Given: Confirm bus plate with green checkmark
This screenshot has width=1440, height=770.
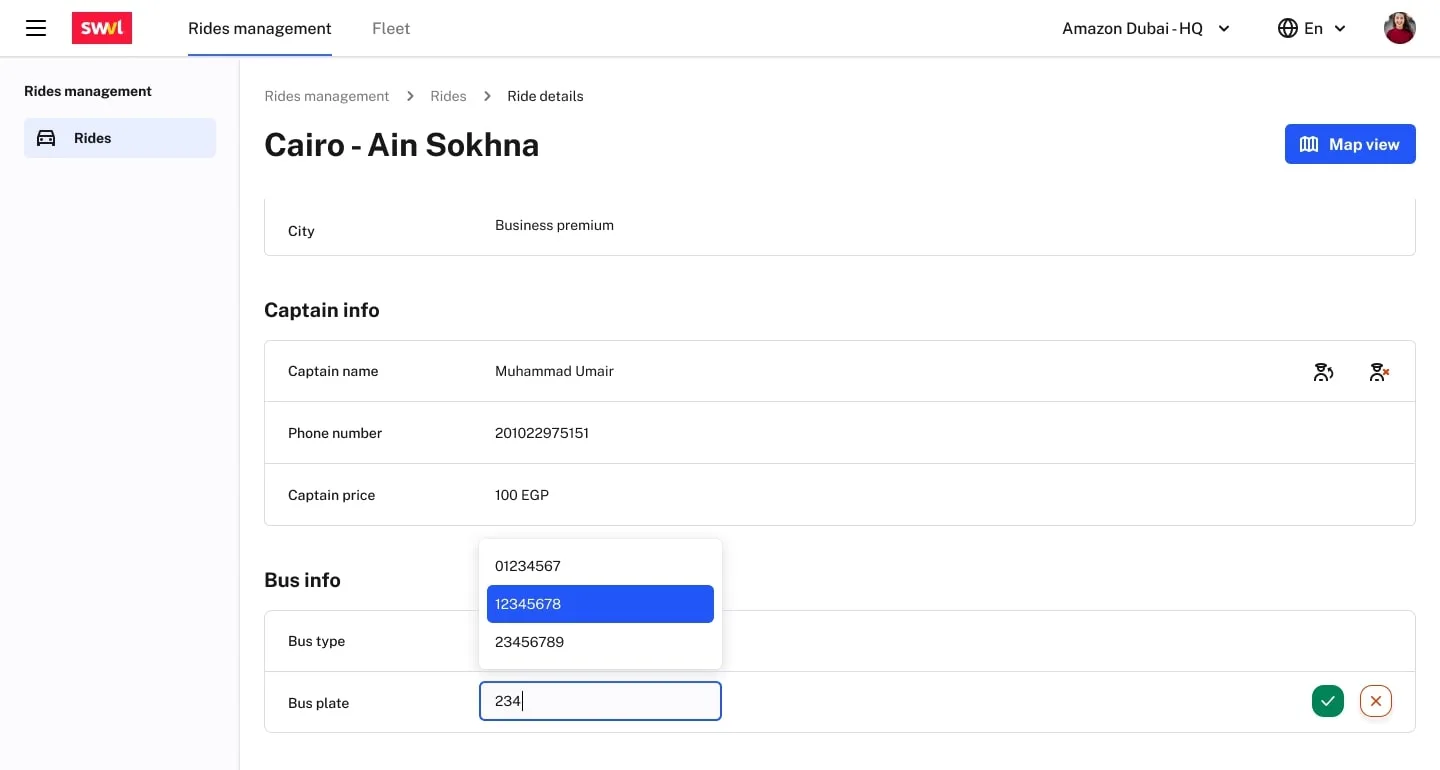Looking at the screenshot, I should click(1327, 702).
